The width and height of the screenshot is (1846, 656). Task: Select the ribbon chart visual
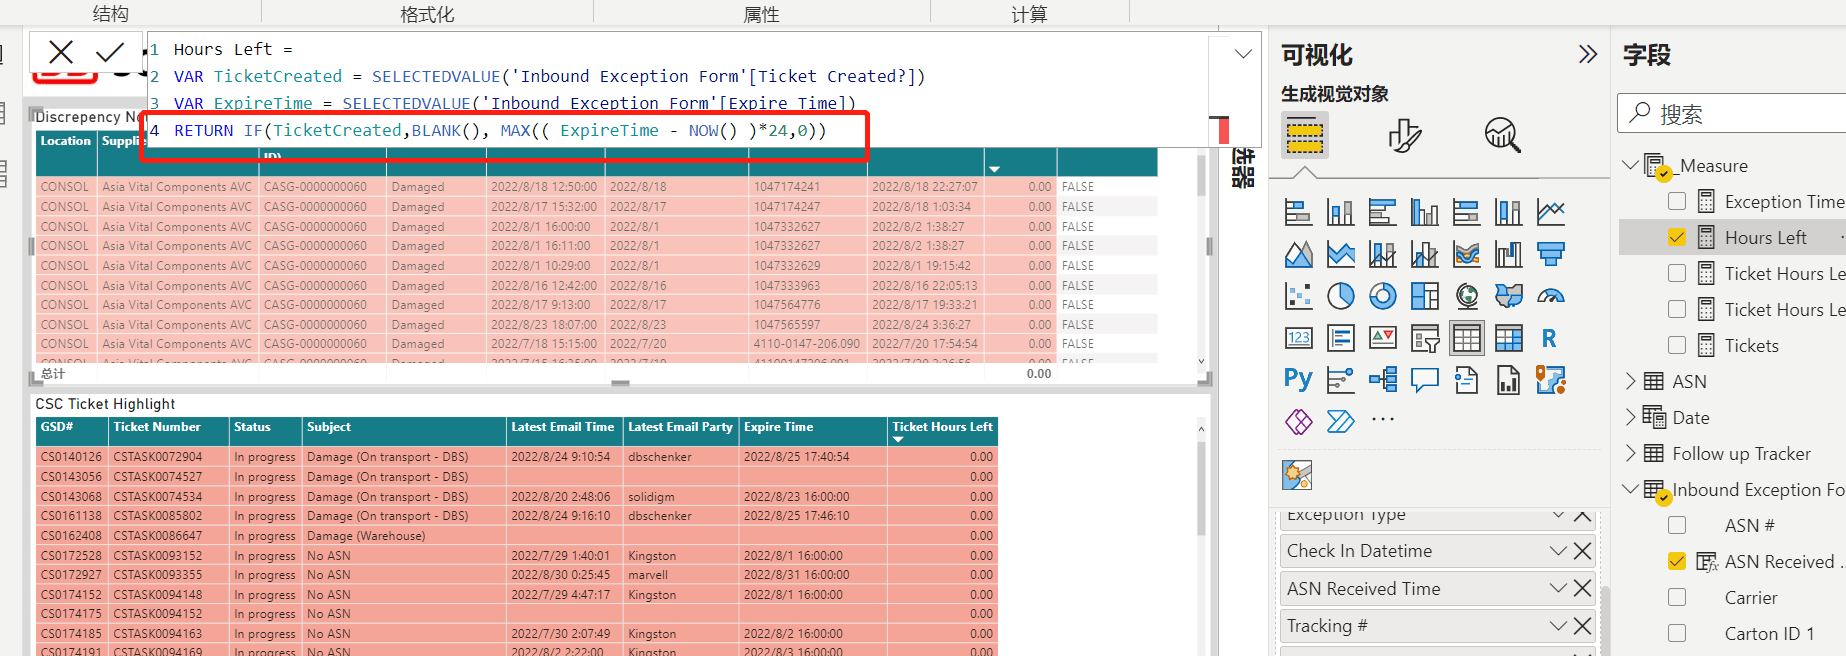click(x=1467, y=254)
